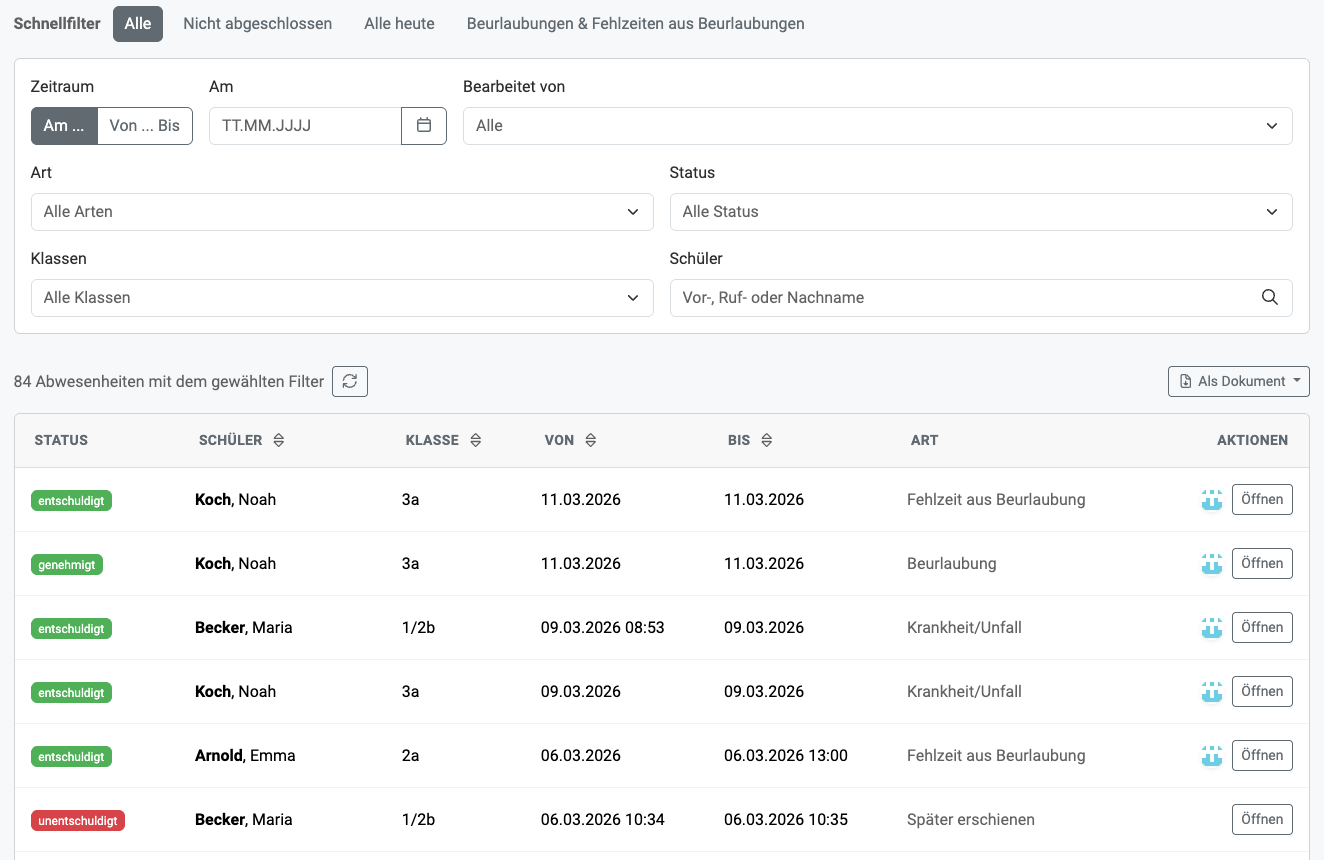Open the 'Alle Status' dropdown

click(980, 212)
